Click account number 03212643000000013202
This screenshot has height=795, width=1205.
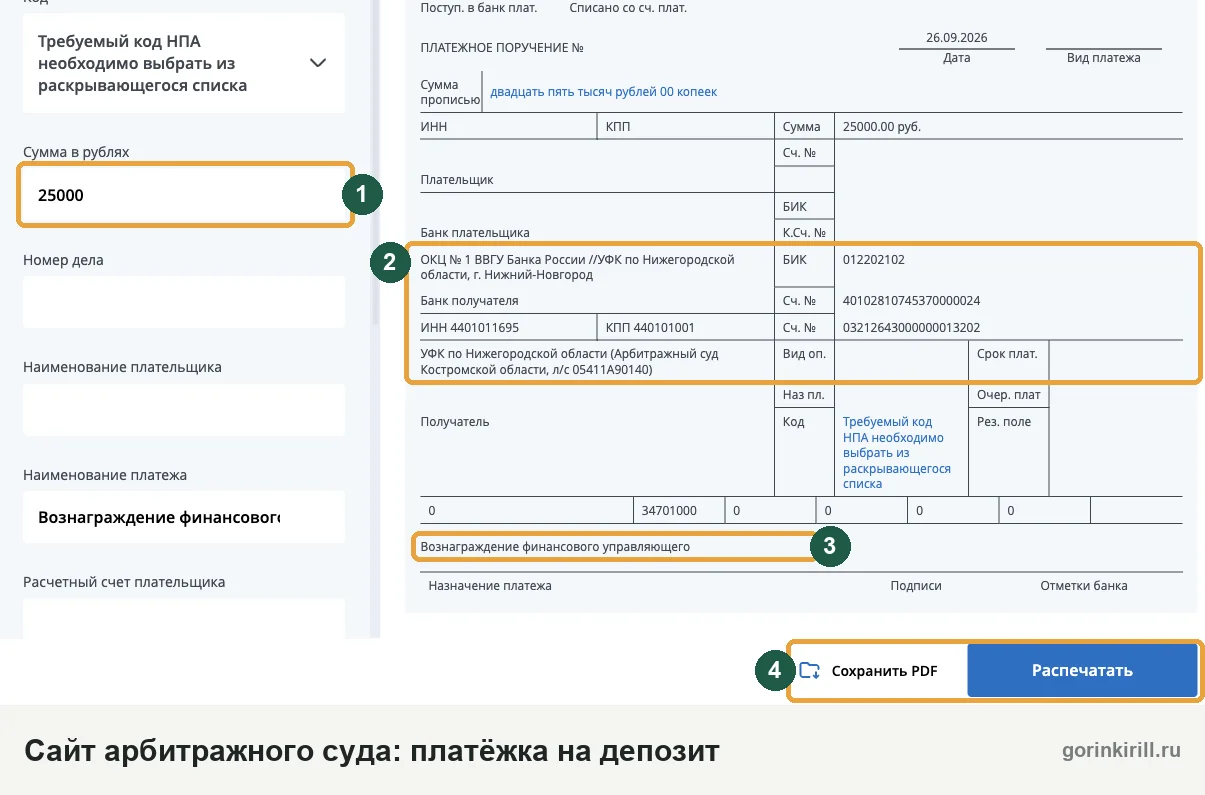tap(911, 327)
